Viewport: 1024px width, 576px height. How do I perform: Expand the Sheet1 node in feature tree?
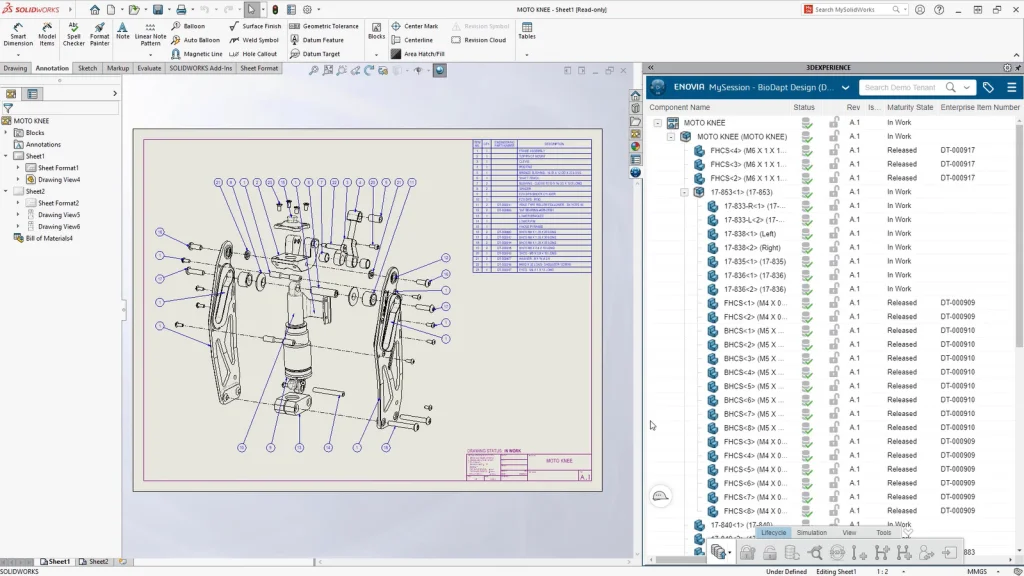6,156
